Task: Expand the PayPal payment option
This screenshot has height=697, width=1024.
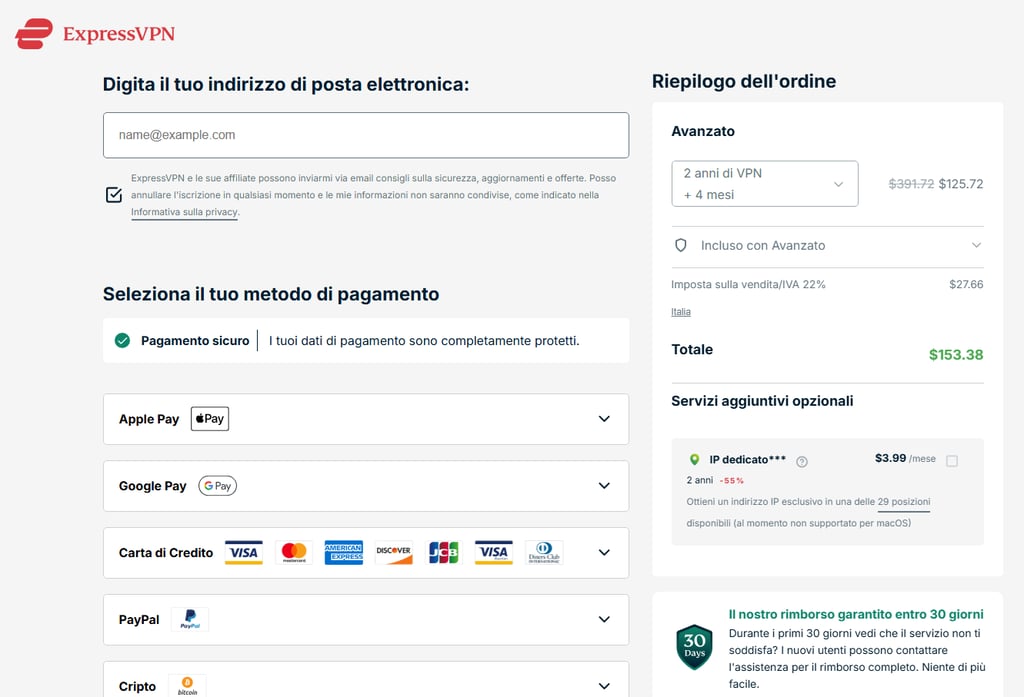Action: coord(366,619)
